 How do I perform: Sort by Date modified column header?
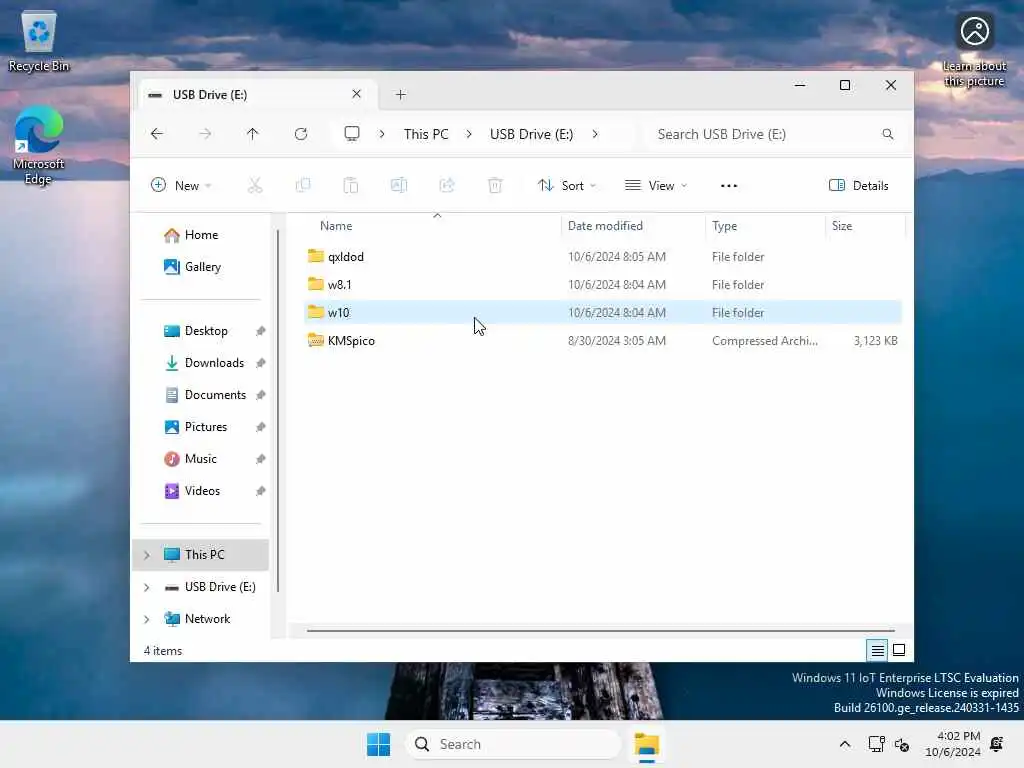633,226
